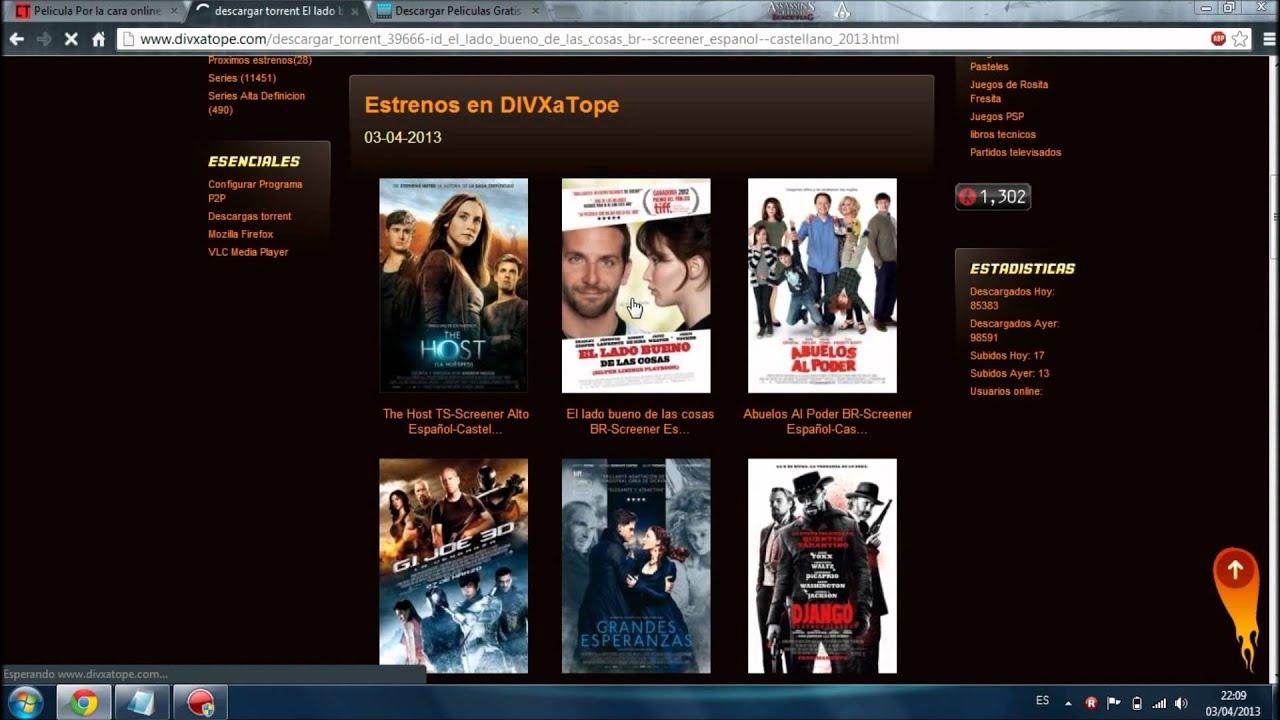Open Abuelos al Poder movie poster
This screenshot has height=720, width=1280.
point(822,285)
